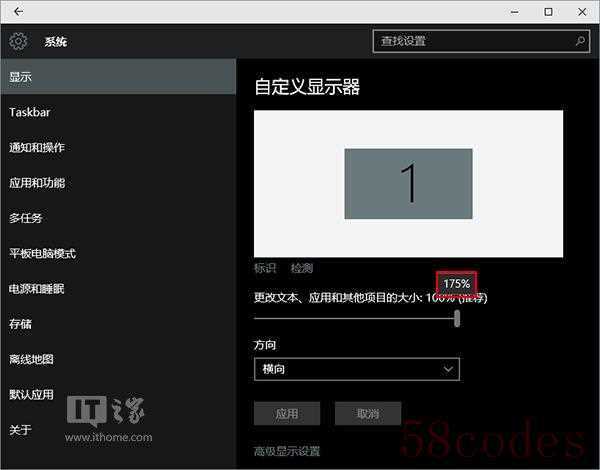
Task: Open 通知和操作 settings page
Action: pos(37,148)
